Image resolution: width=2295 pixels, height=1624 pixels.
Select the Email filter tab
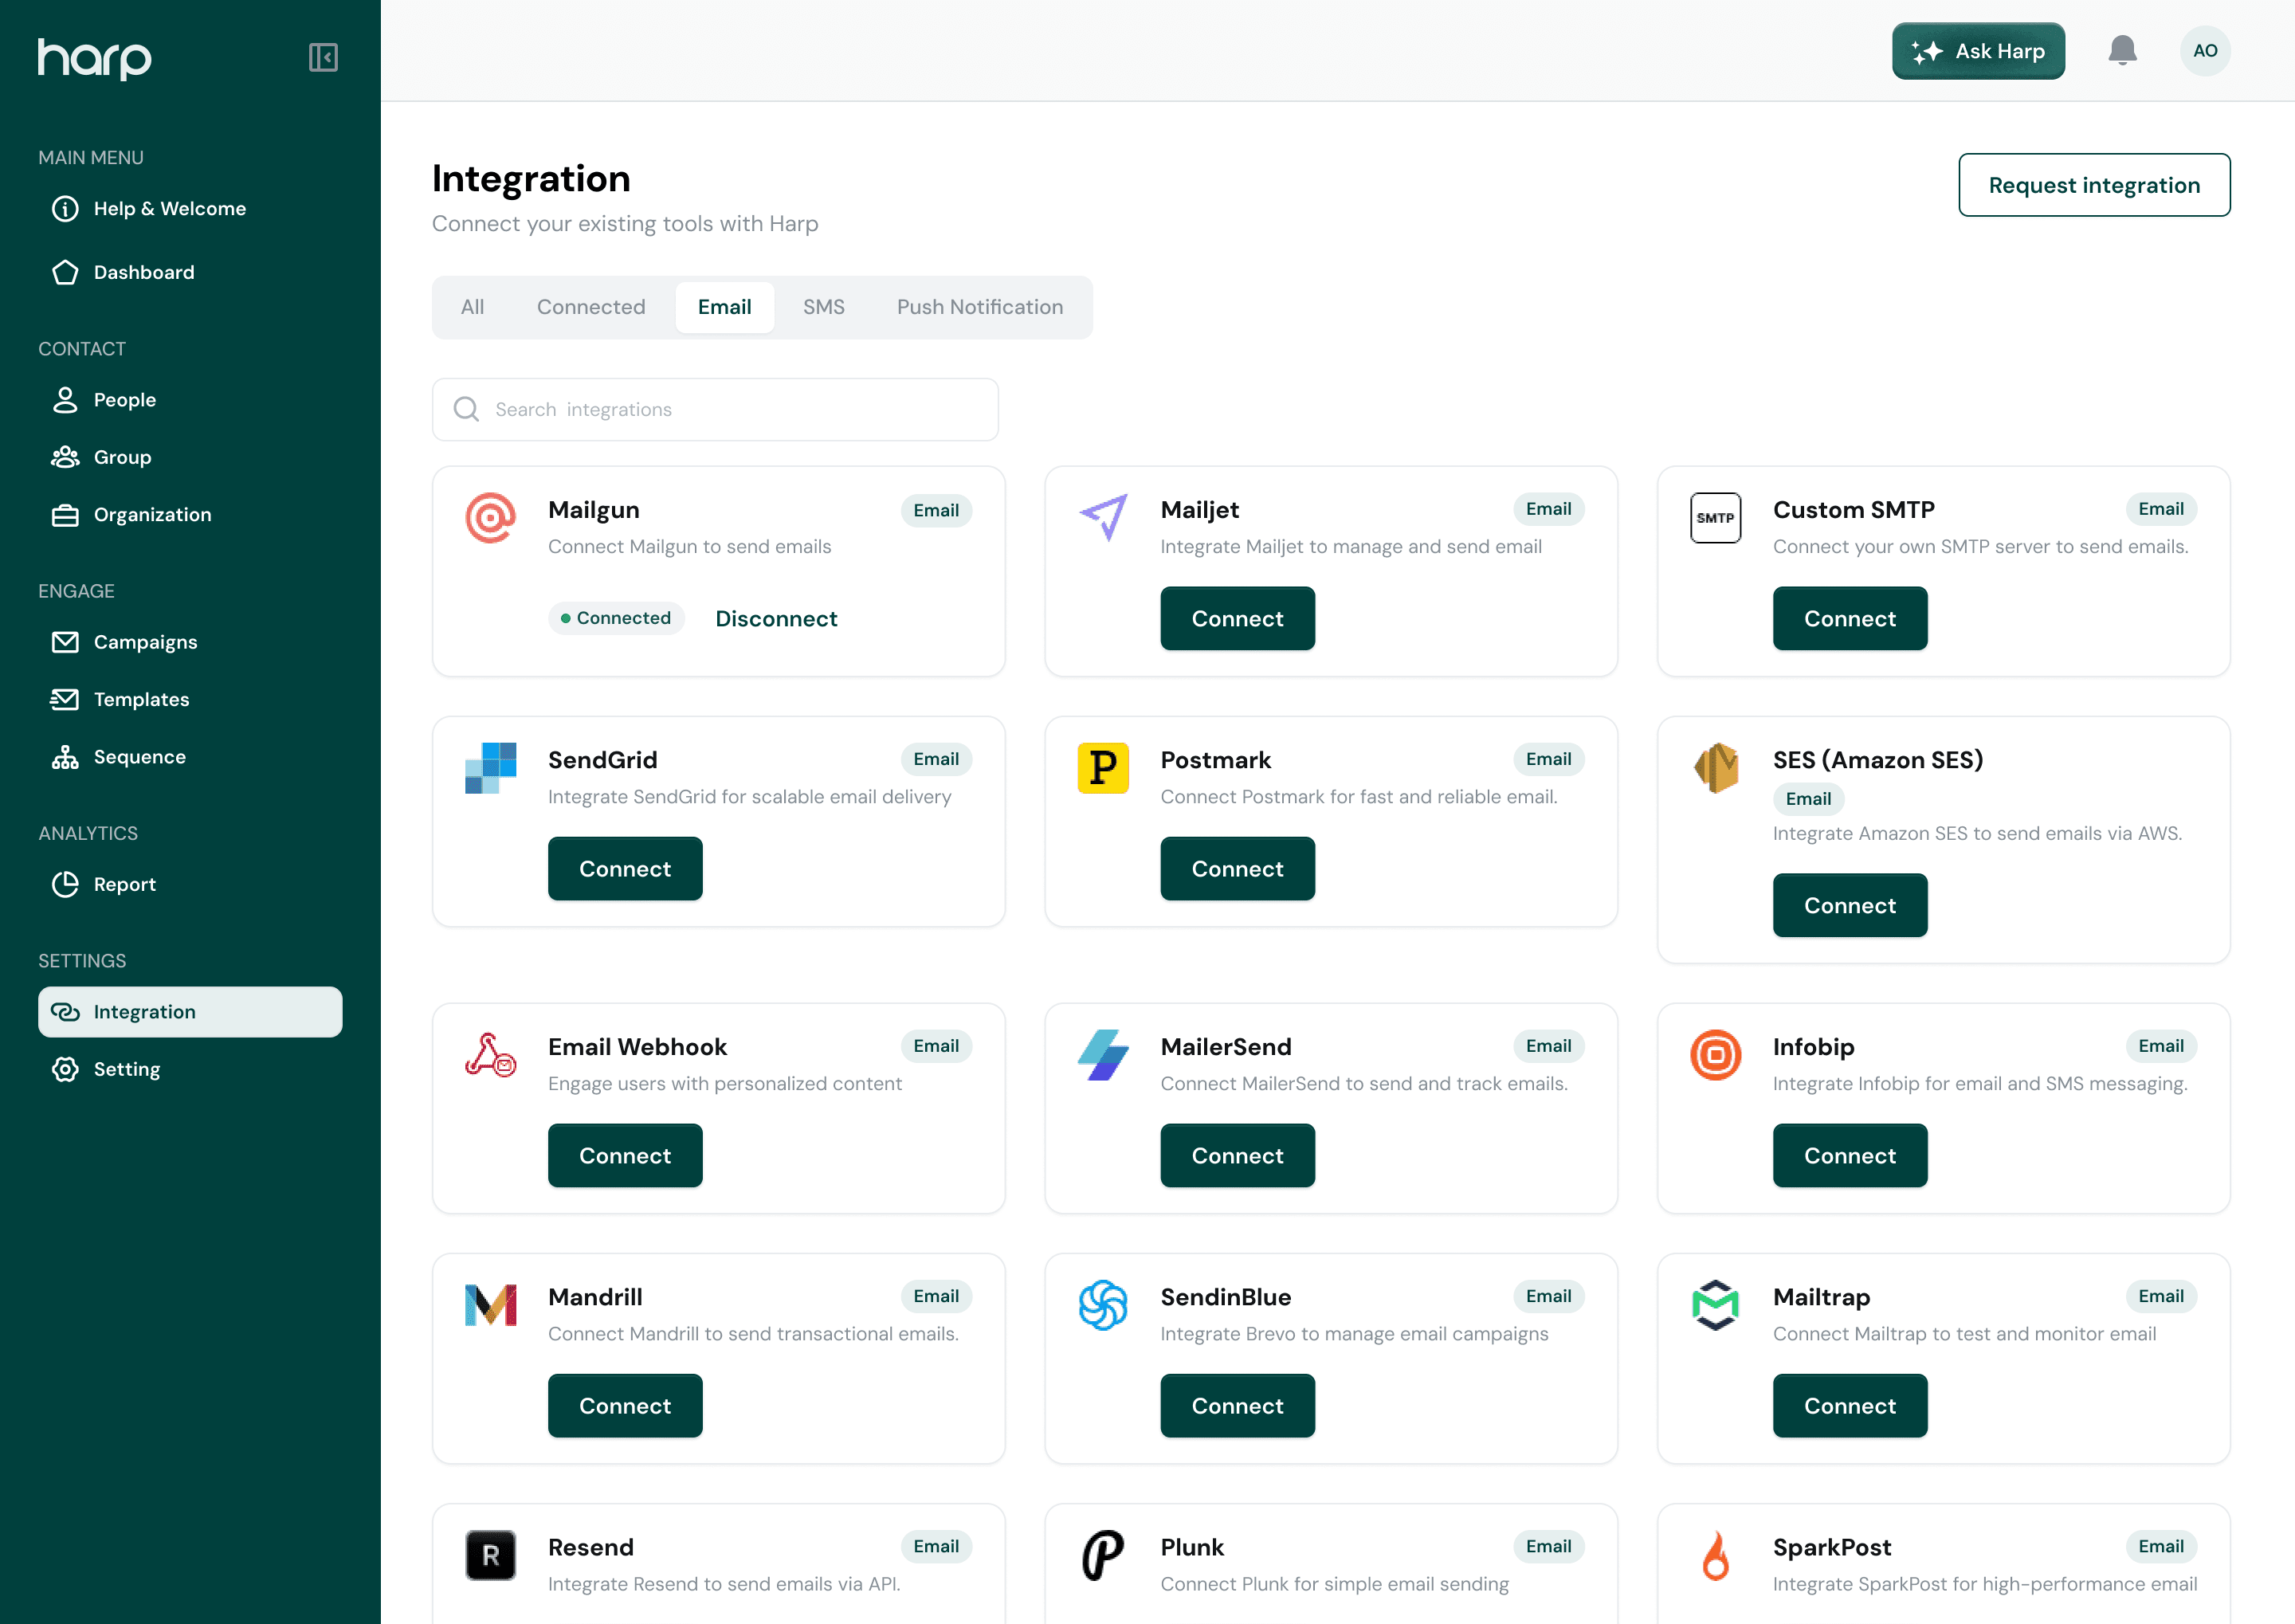click(x=724, y=307)
